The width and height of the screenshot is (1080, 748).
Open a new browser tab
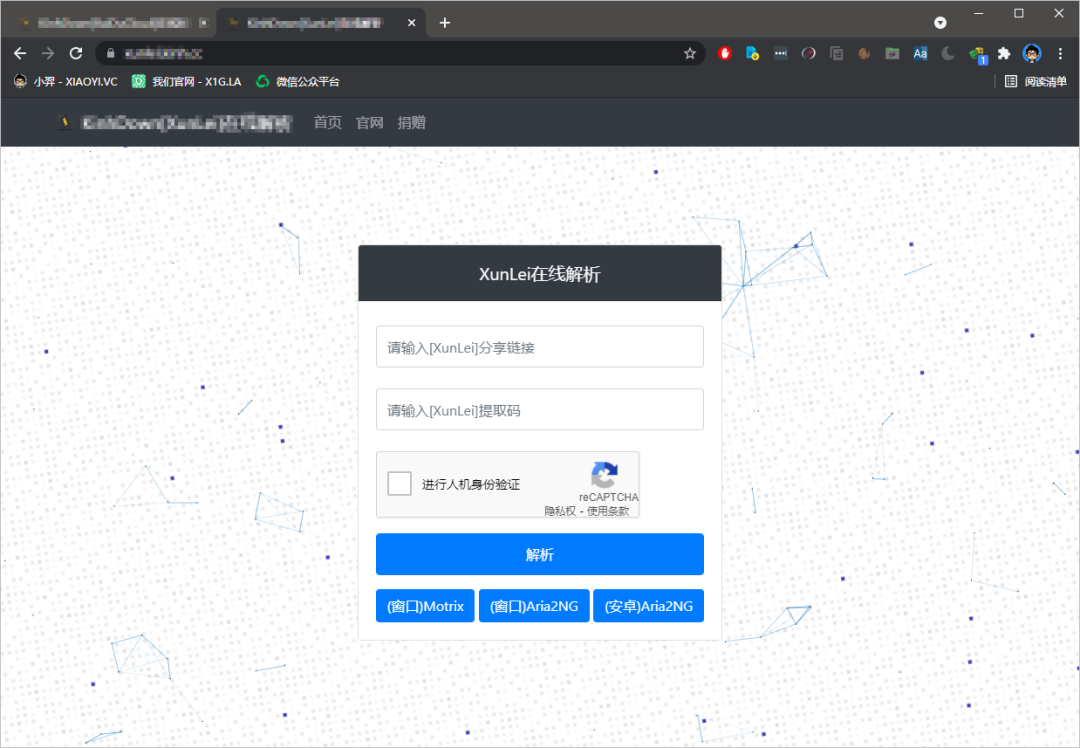click(445, 23)
